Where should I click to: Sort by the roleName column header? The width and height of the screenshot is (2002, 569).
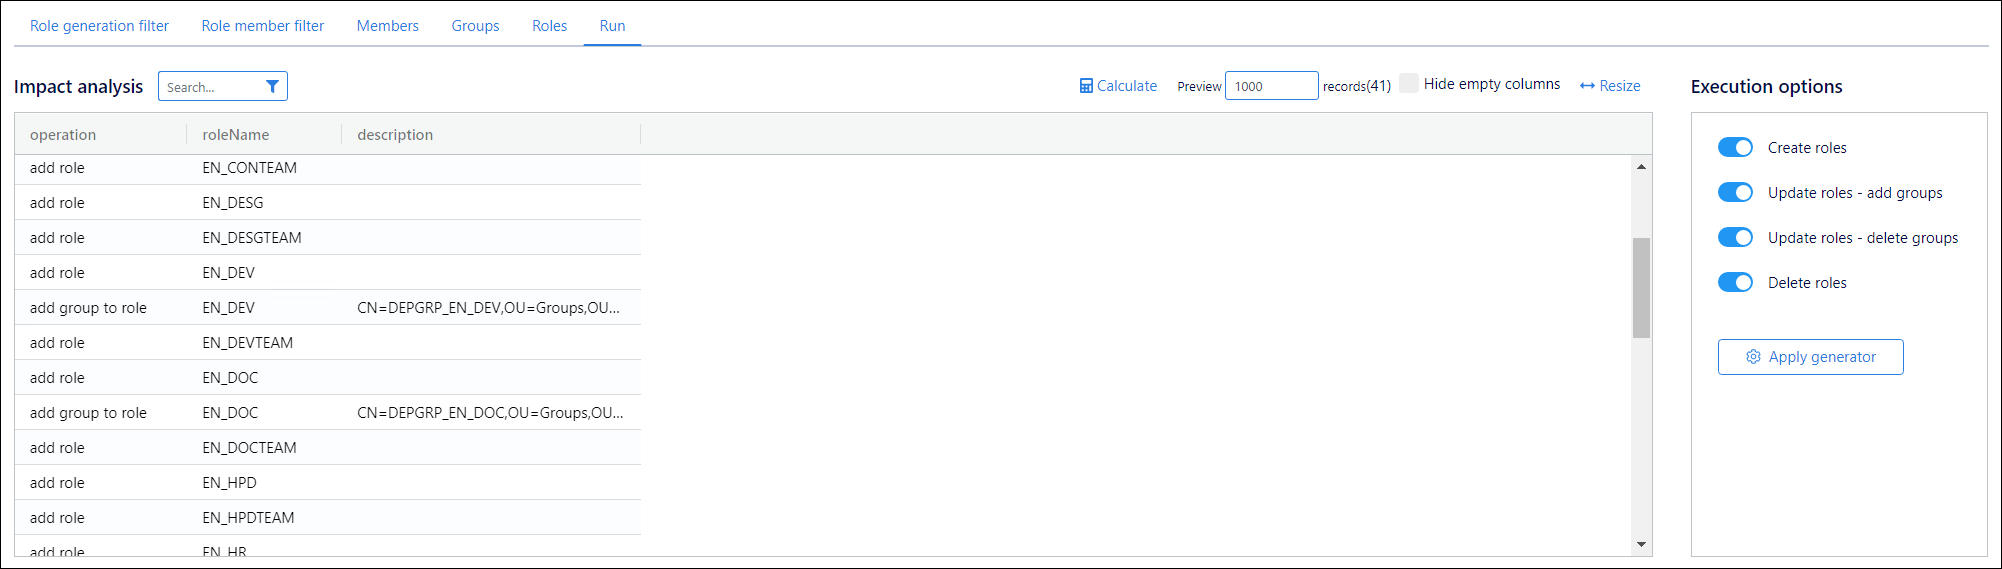[236, 135]
